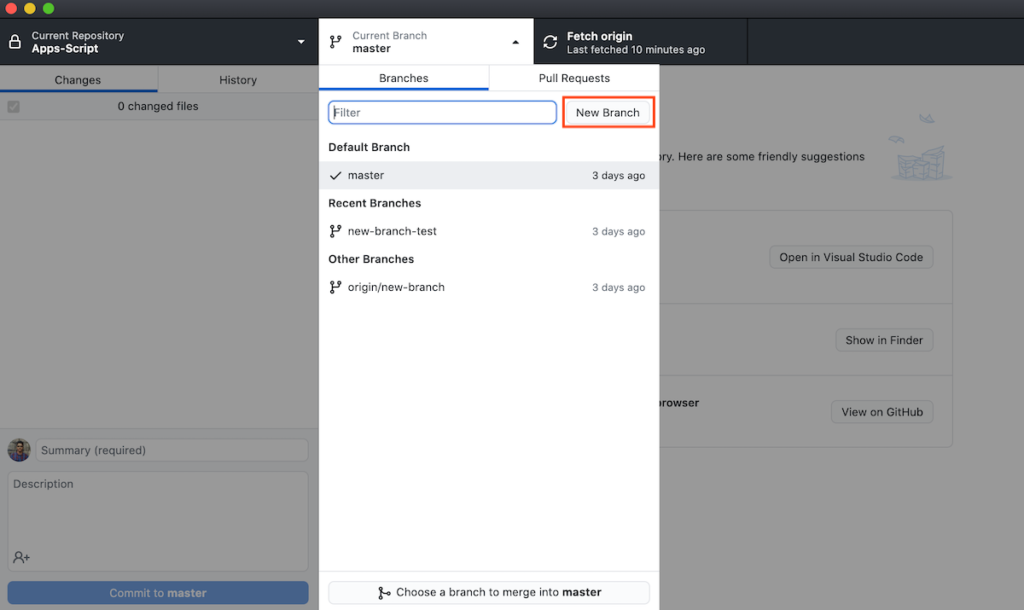This screenshot has height=610, width=1024.
Task: Click the green macOS zoom button
Action: [48, 8]
